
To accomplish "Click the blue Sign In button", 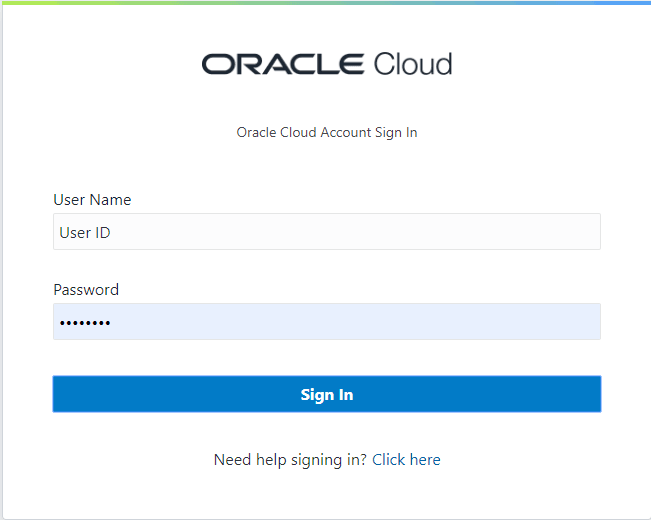I will pyautogui.click(x=327, y=394).
